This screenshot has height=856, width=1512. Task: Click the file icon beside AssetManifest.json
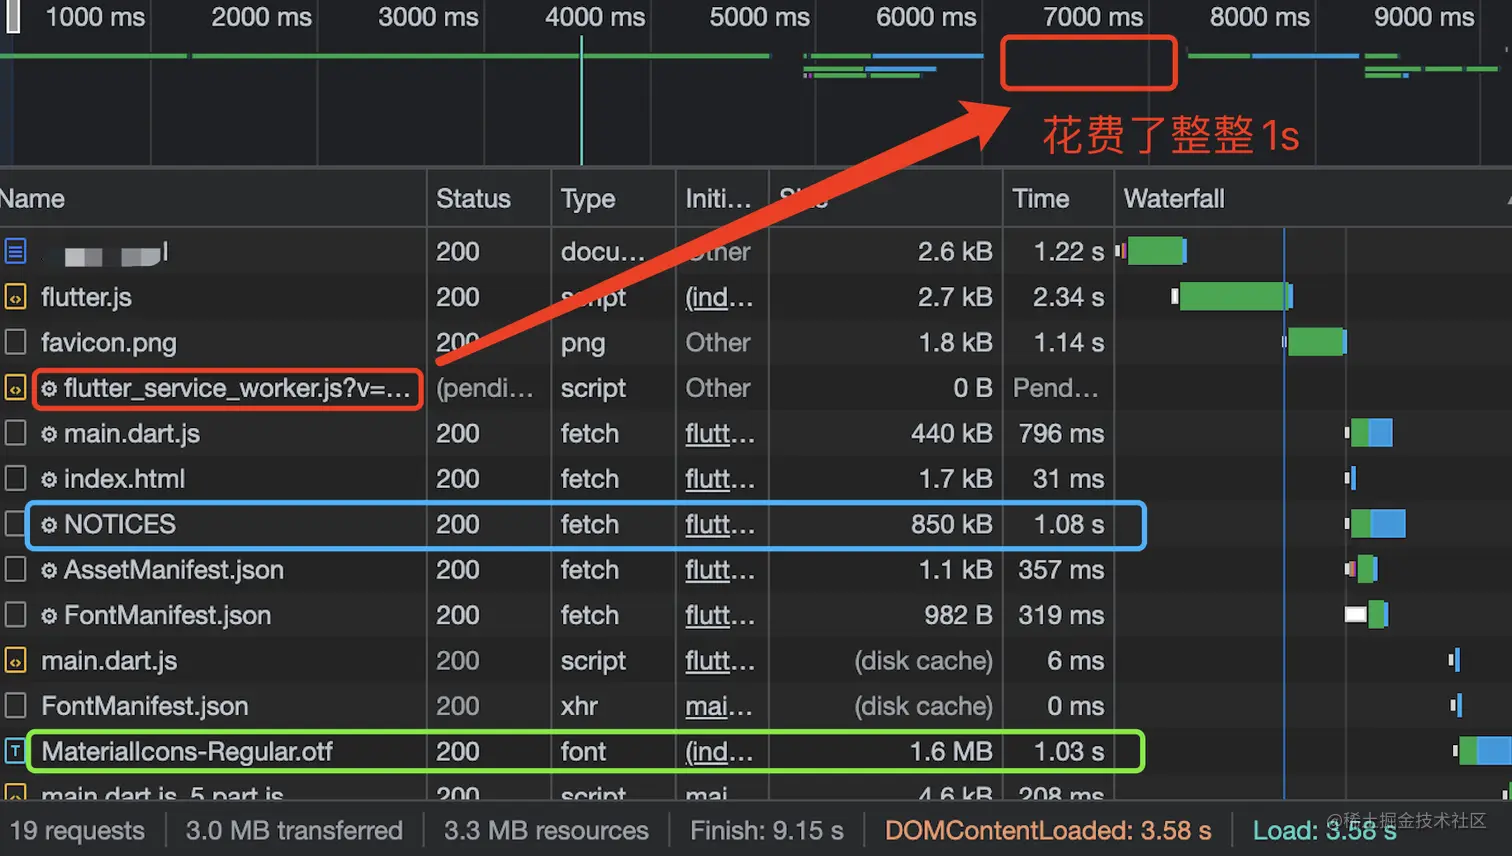coord(15,570)
